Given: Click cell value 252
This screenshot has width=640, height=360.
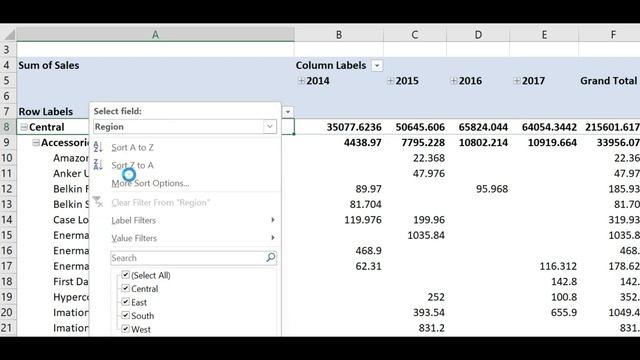Looking at the screenshot, I should click(436, 297).
